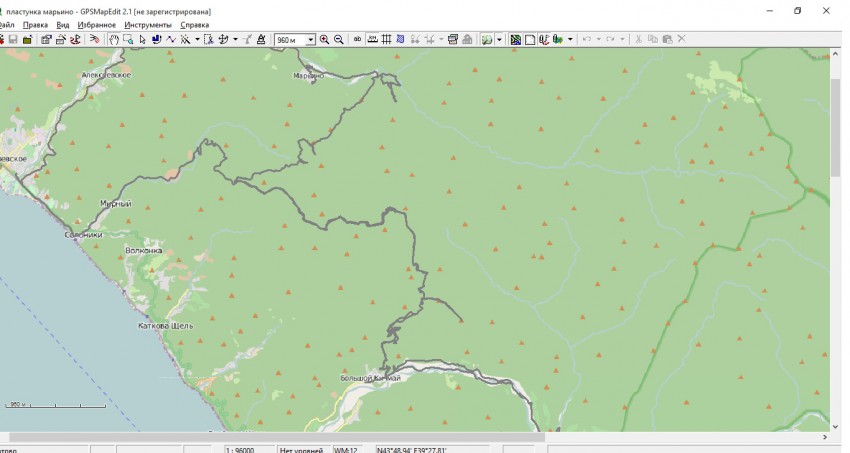The width and height of the screenshot is (850, 453).
Task: Open the Инструменты menu
Action: coord(147,25)
